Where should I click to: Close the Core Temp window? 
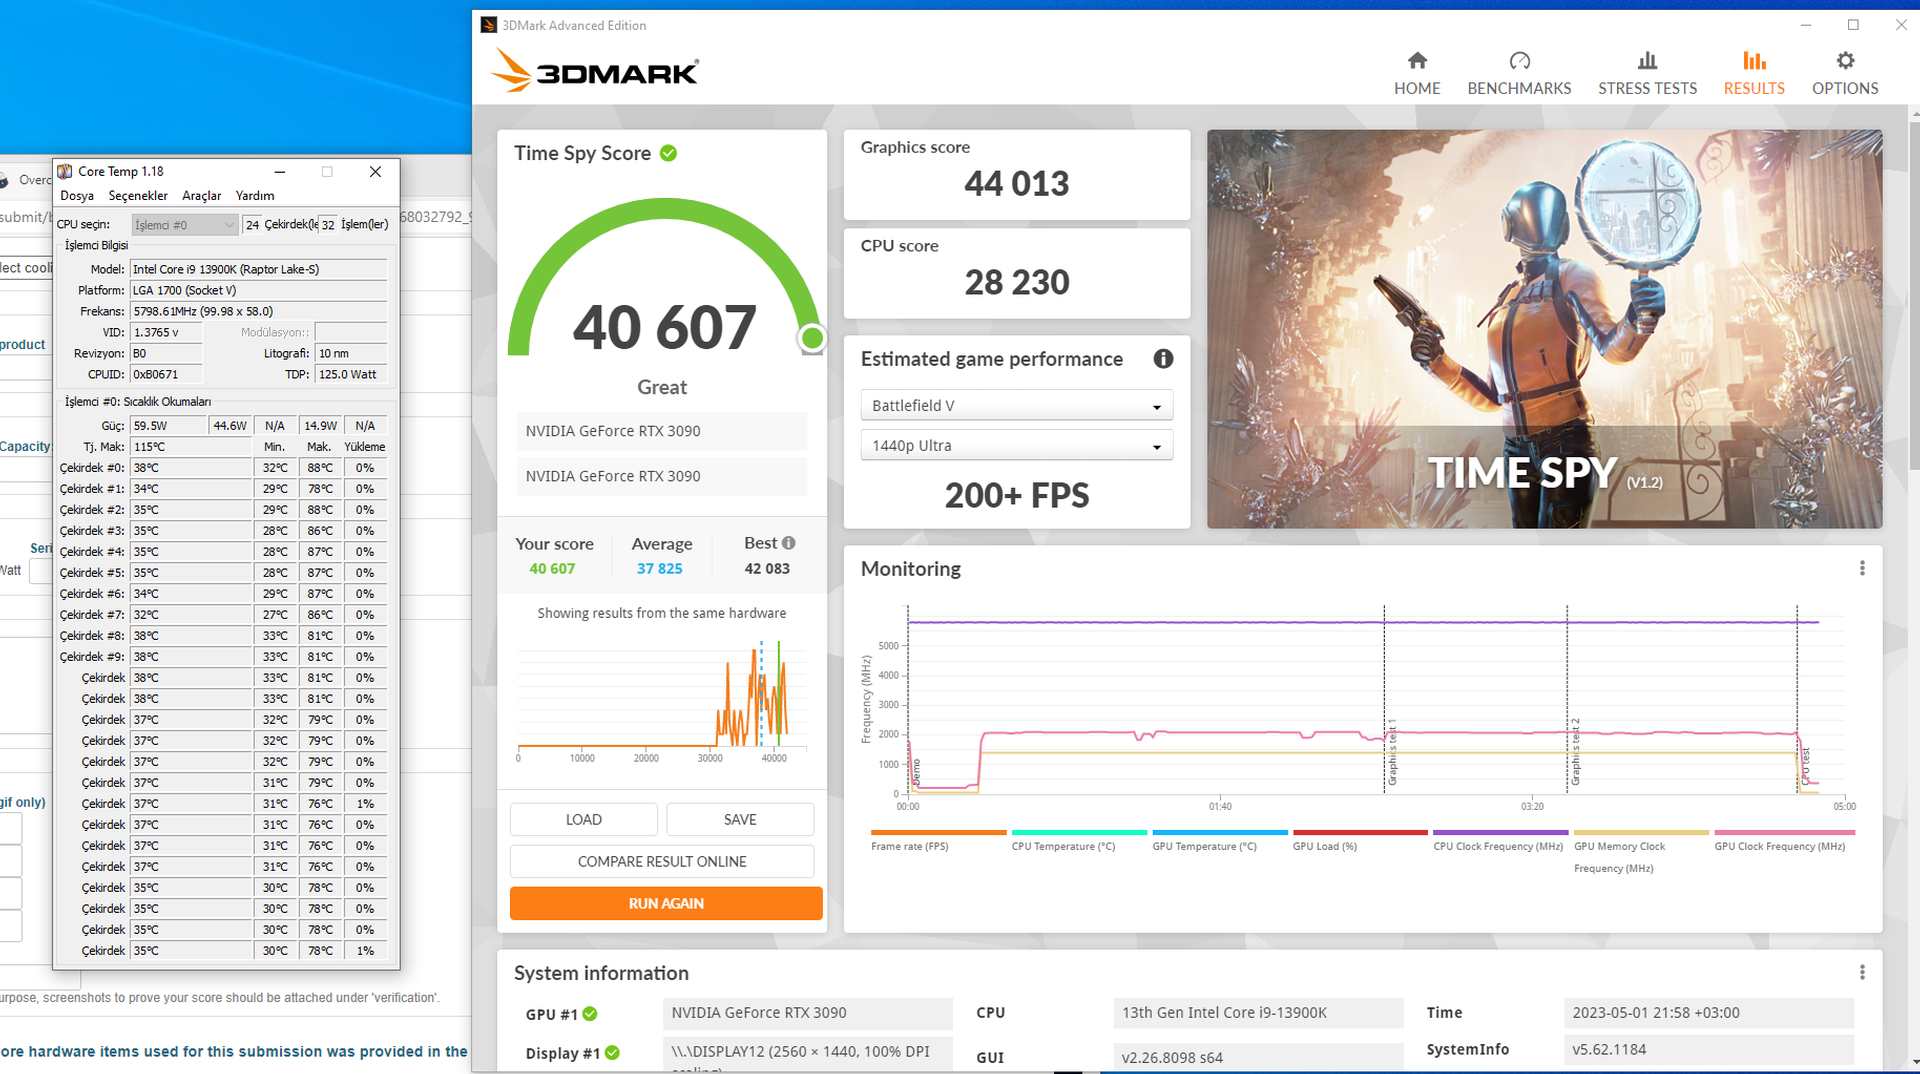pyautogui.click(x=375, y=171)
